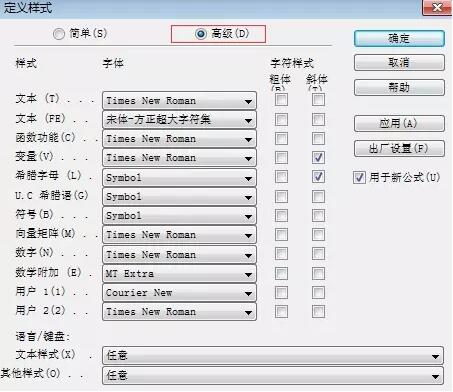Enable italic for 向量矩阵(M) row
The image size is (453, 392).
318,235
